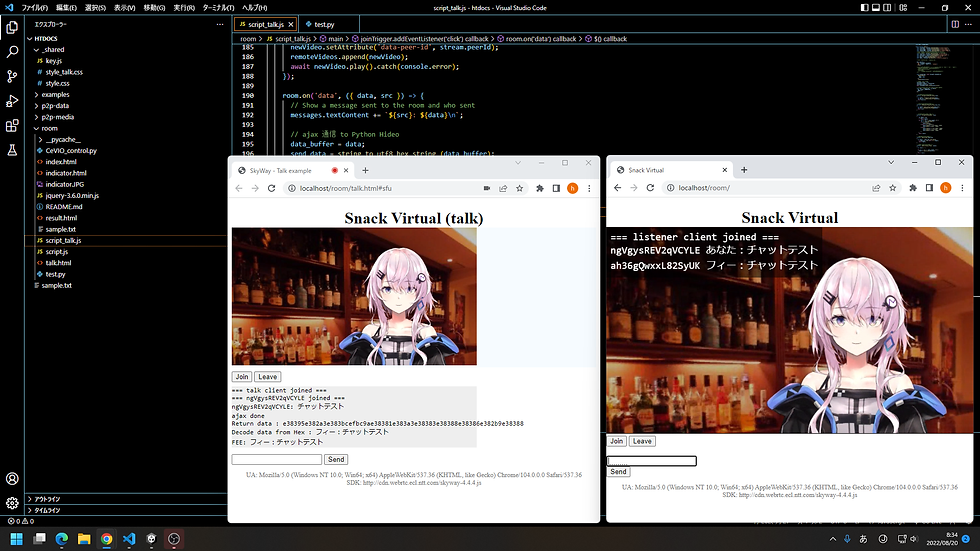Open style_talk.css in explorer
The width and height of the screenshot is (980, 551).
pos(64,72)
